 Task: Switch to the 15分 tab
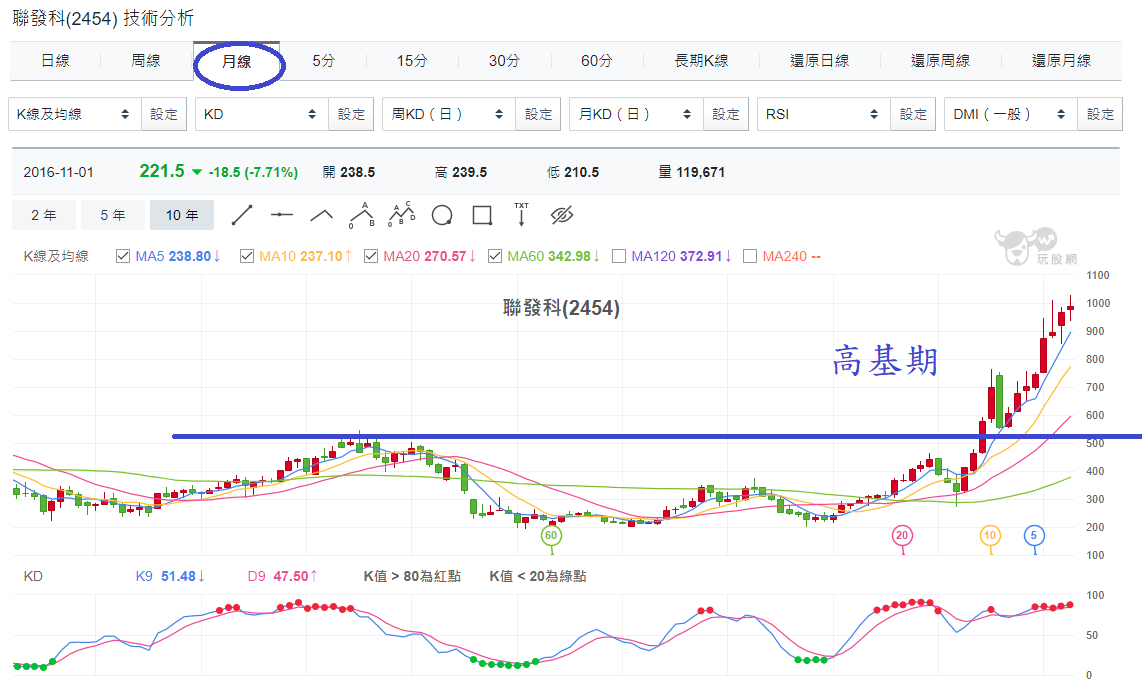412,61
